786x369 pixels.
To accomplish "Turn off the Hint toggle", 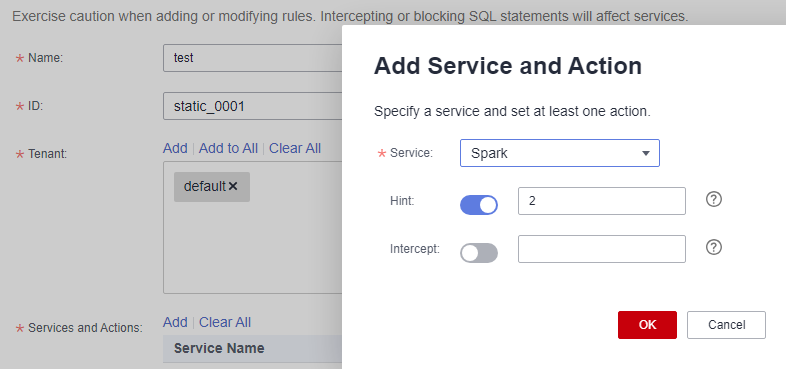I will 479,205.
